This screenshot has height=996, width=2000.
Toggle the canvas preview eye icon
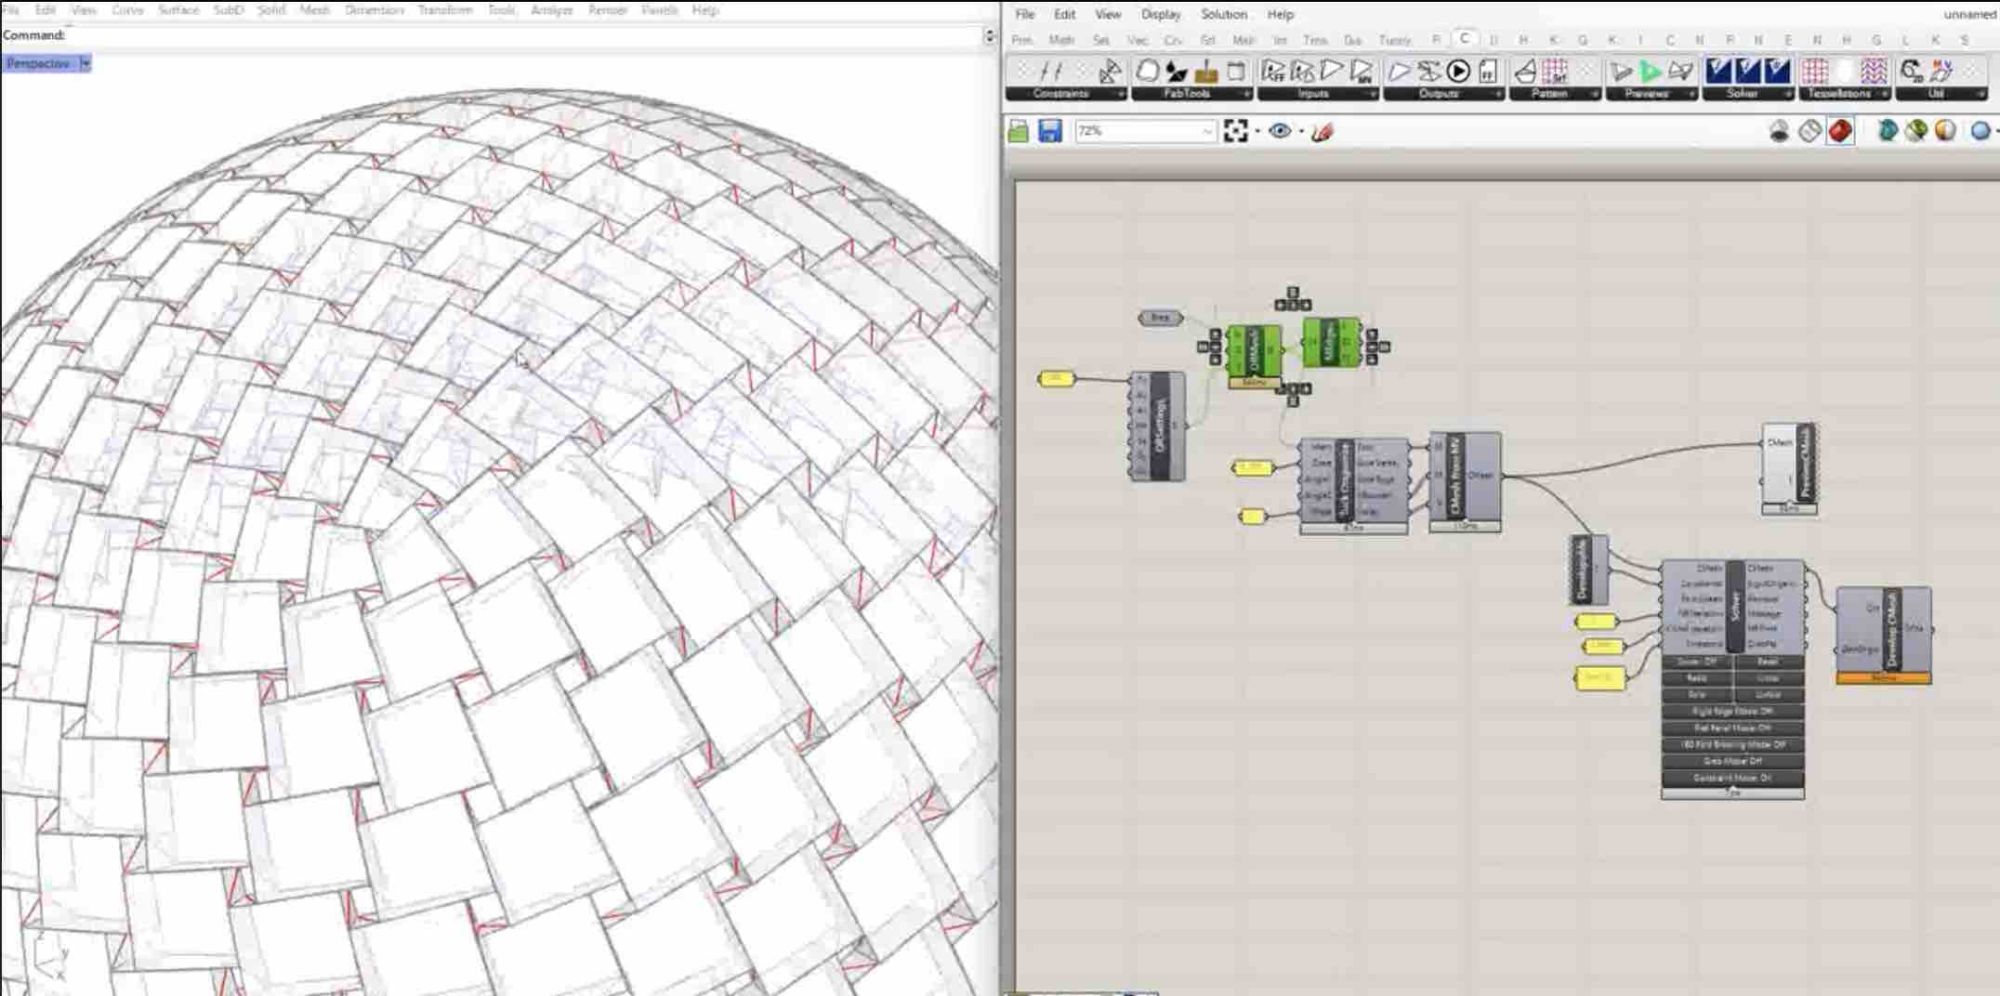(x=1279, y=131)
